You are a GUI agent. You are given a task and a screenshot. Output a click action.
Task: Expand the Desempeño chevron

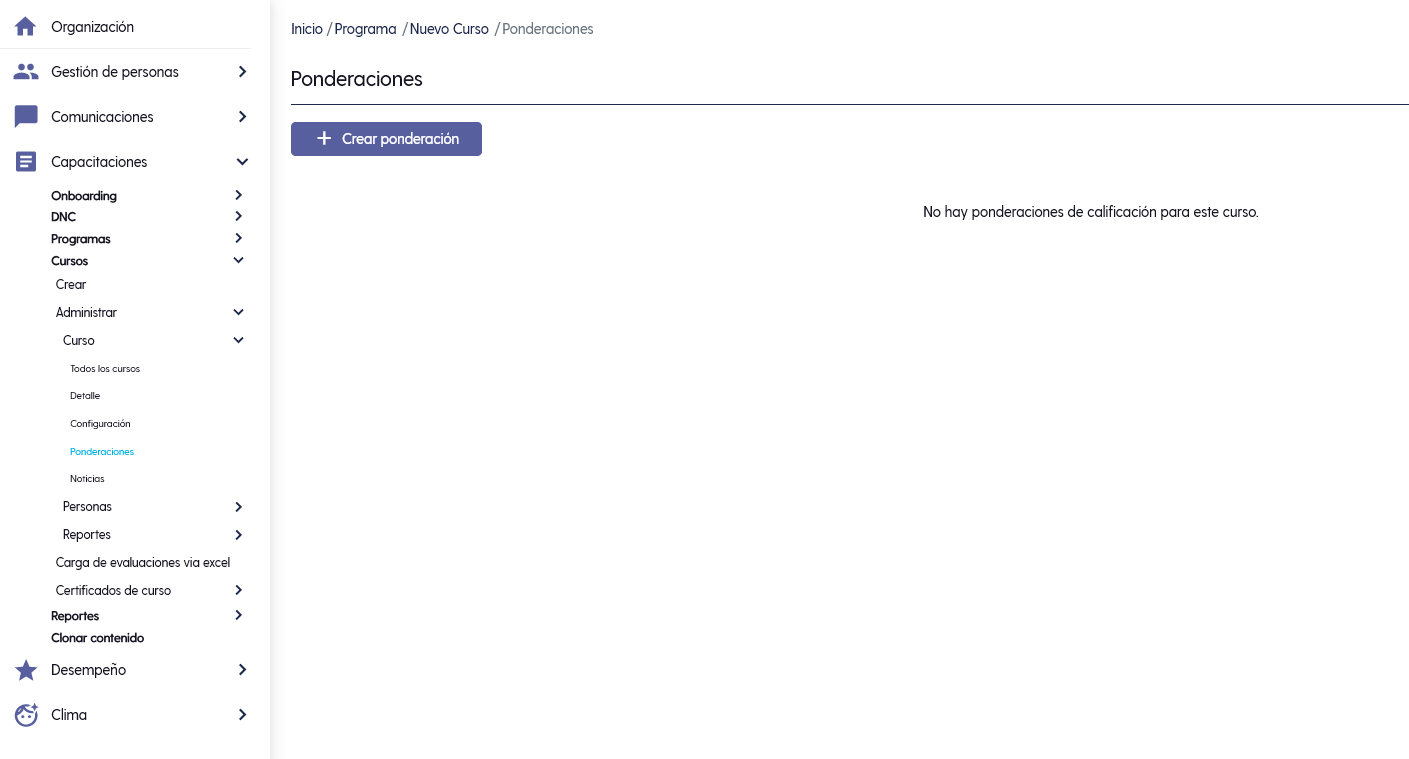(x=242, y=670)
